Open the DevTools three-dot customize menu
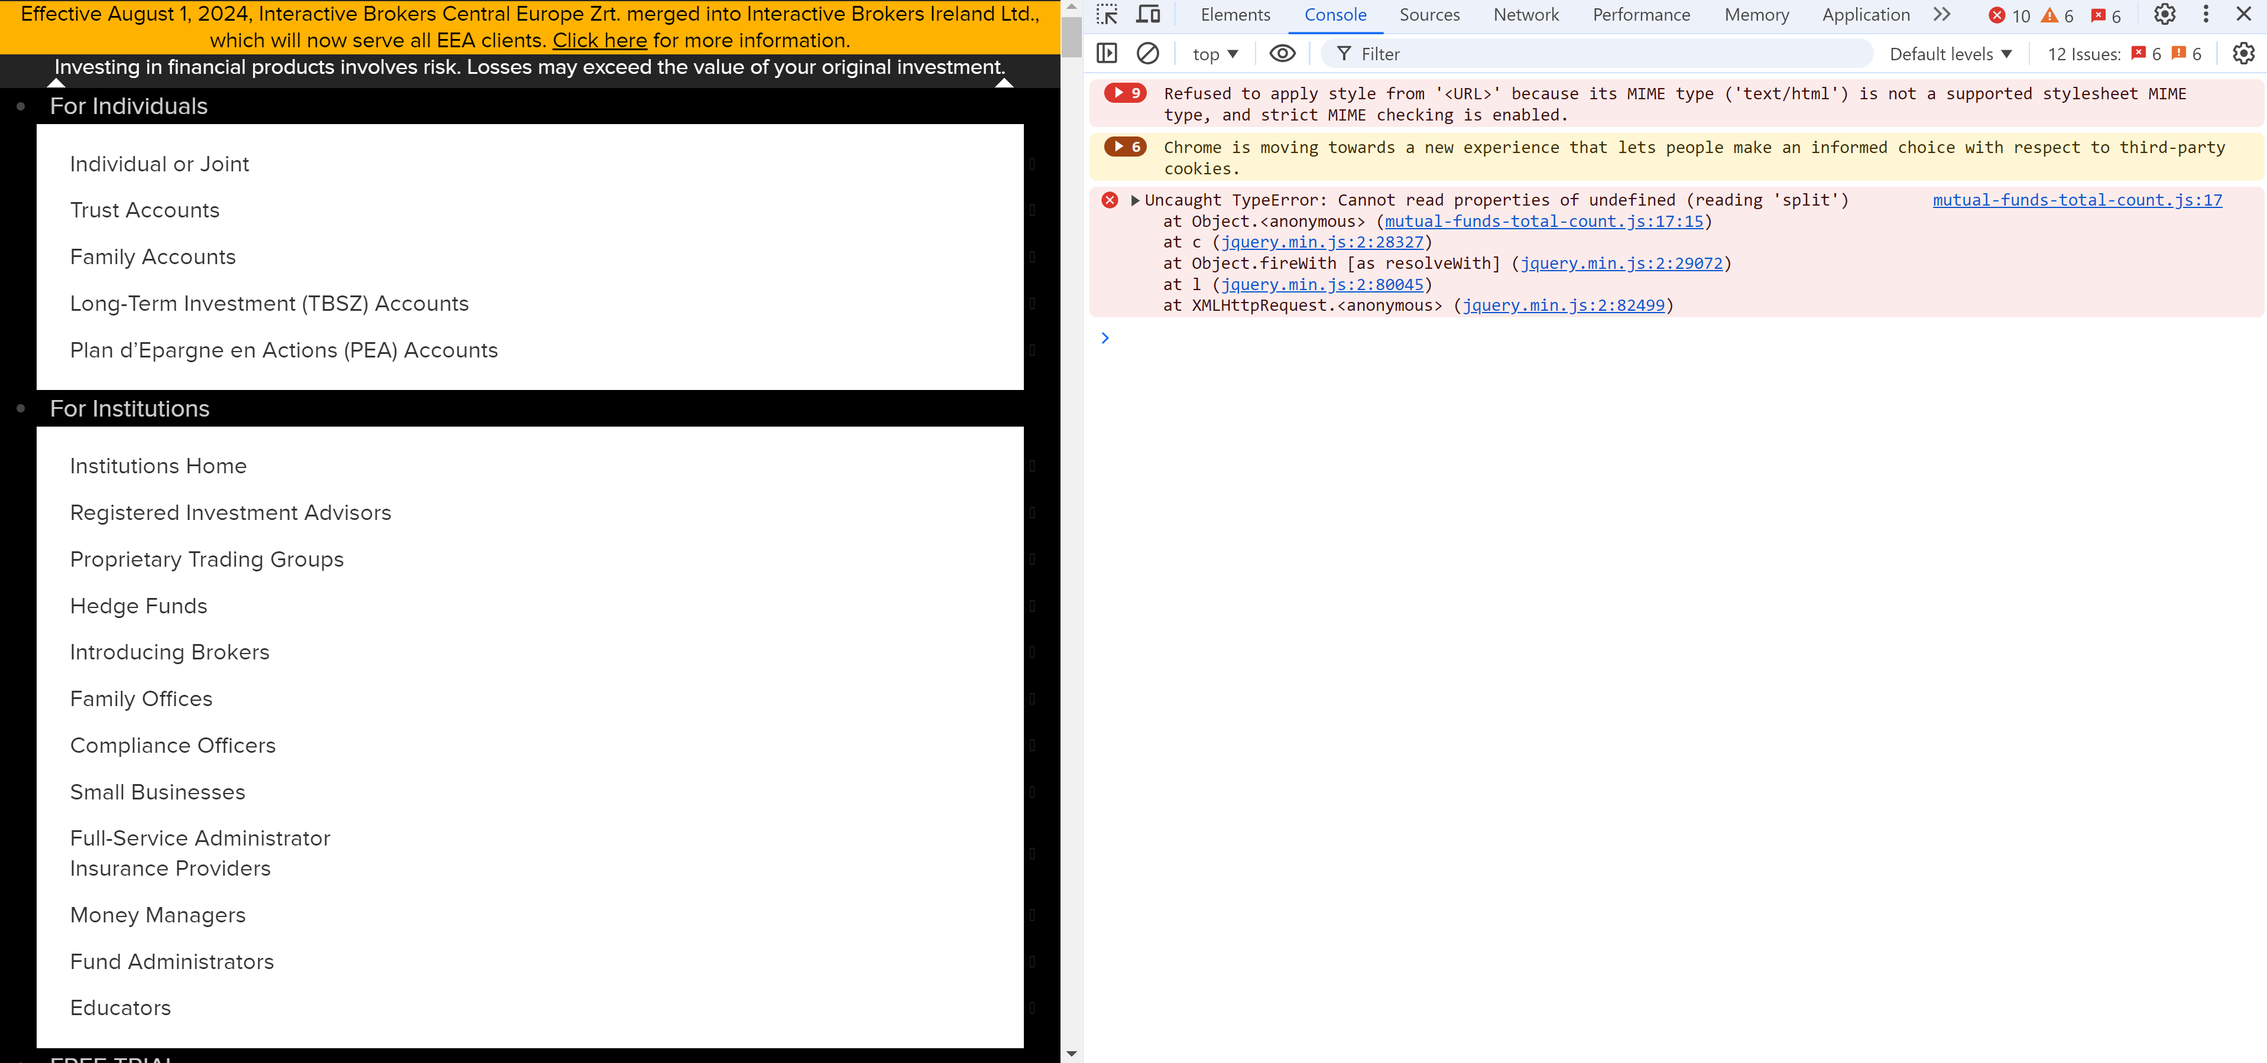The height and width of the screenshot is (1063, 2267). click(x=2206, y=15)
